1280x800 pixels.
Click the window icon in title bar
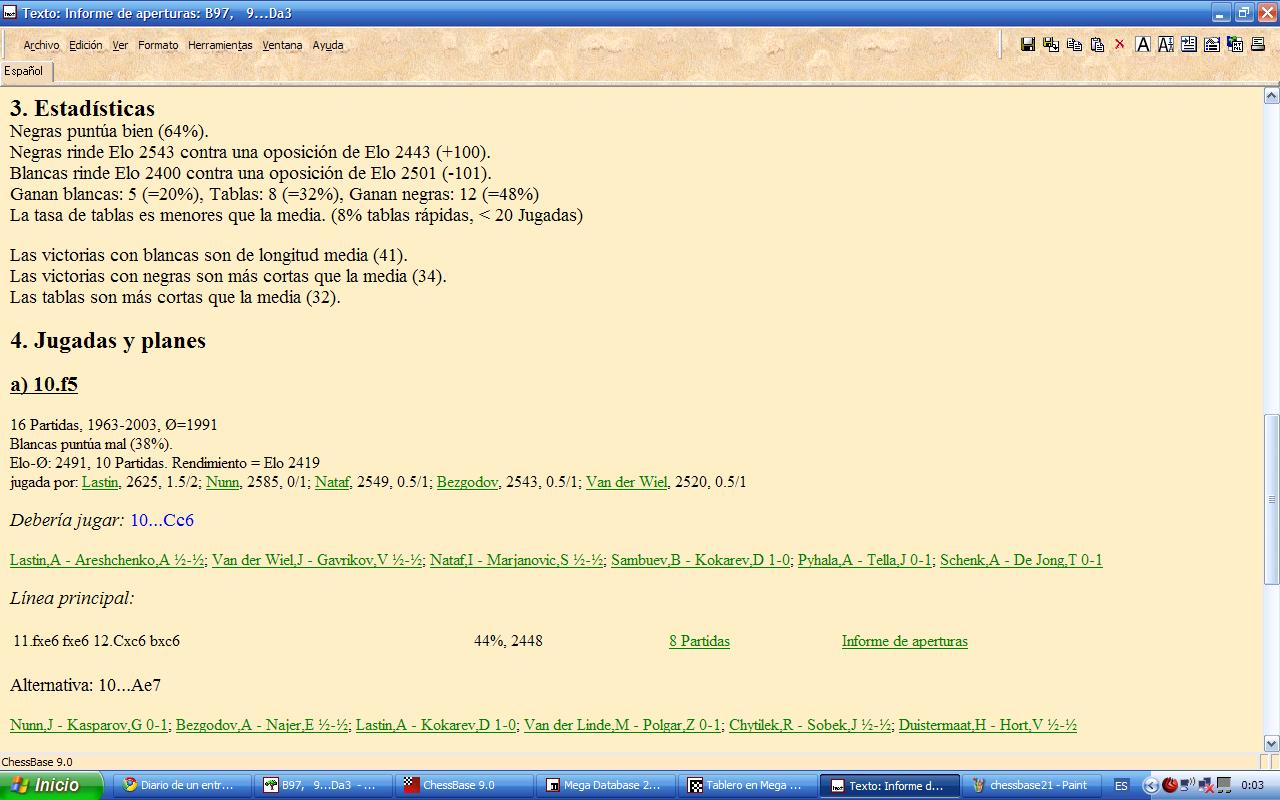pos(10,13)
